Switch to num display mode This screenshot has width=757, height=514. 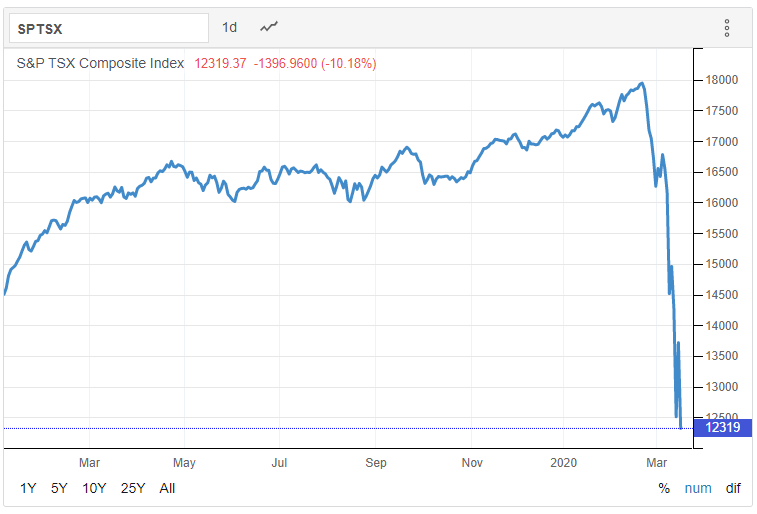[x=698, y=488]
